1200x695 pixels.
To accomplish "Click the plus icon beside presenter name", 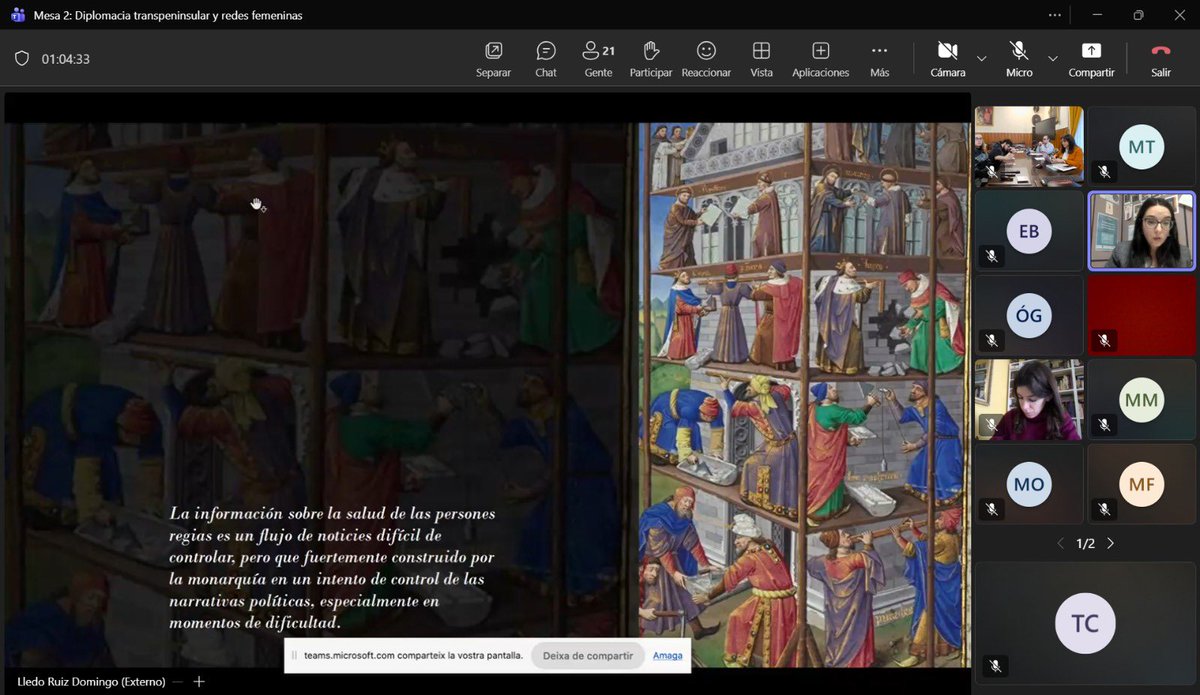I will click(x=199, y=681).
